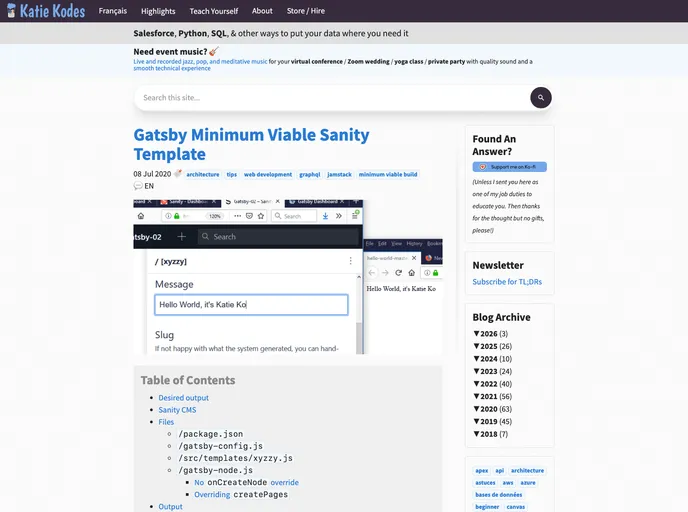This screenshot has width=688, height=512.
Task: Click the comment speech bubble icon
Action: click(138, 186)
